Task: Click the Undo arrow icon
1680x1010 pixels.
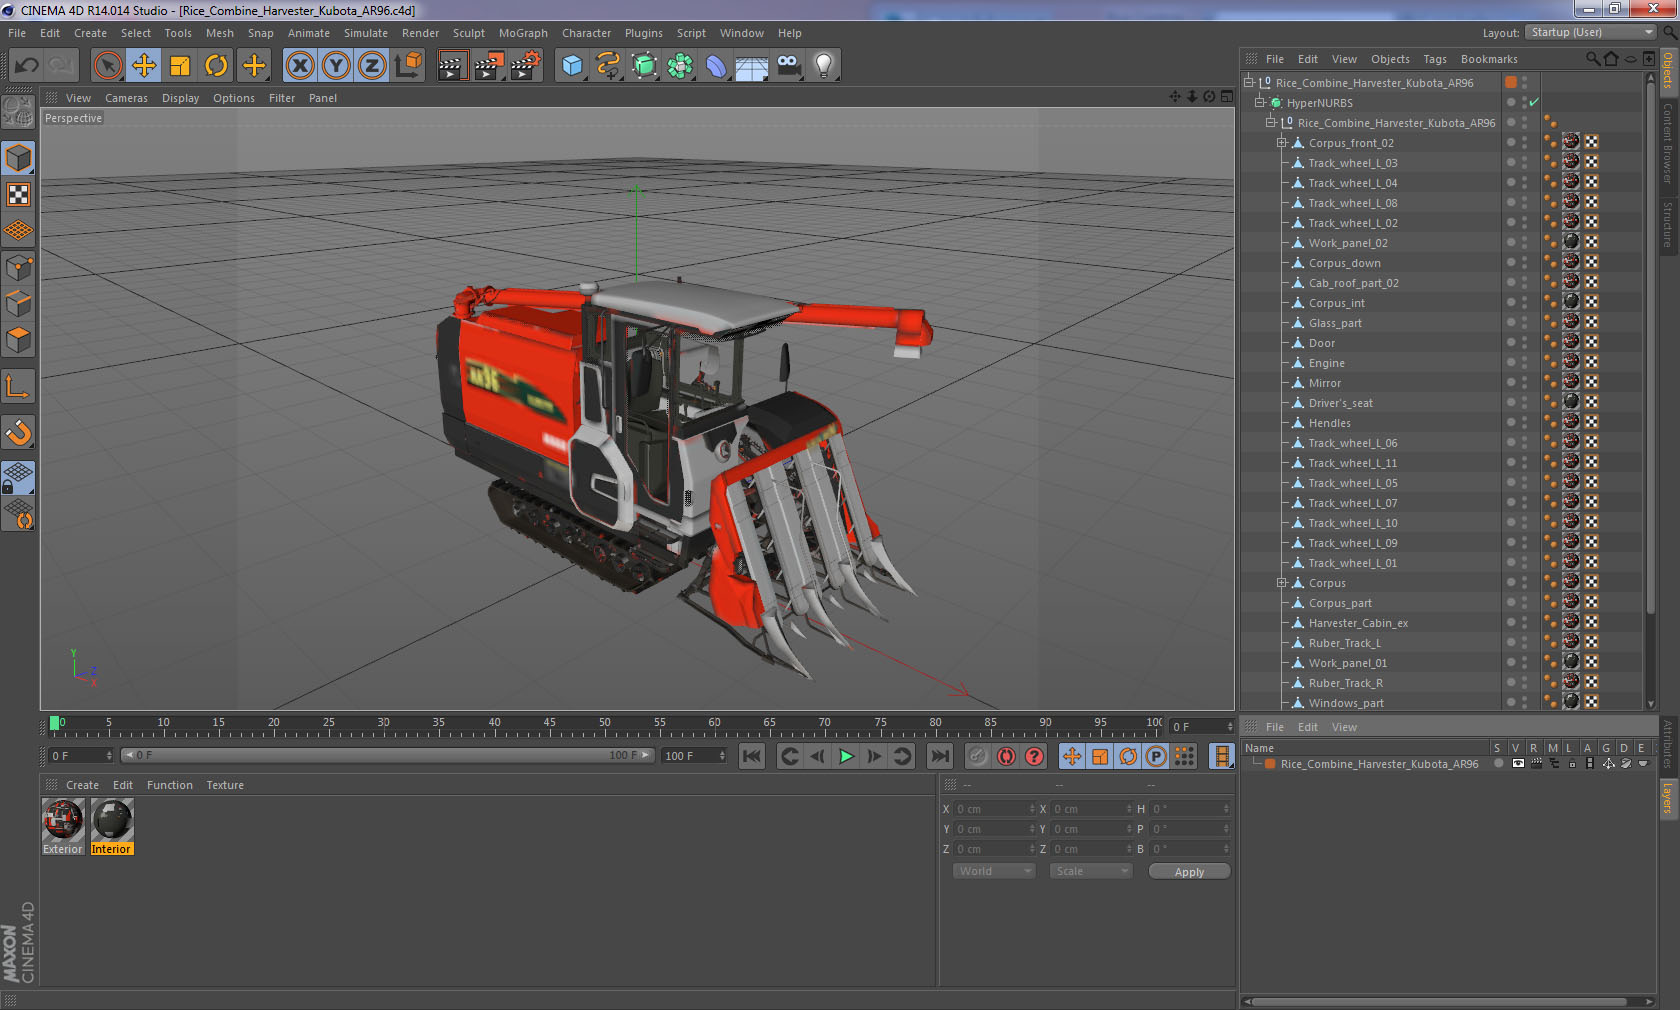Action: [26, 66]
